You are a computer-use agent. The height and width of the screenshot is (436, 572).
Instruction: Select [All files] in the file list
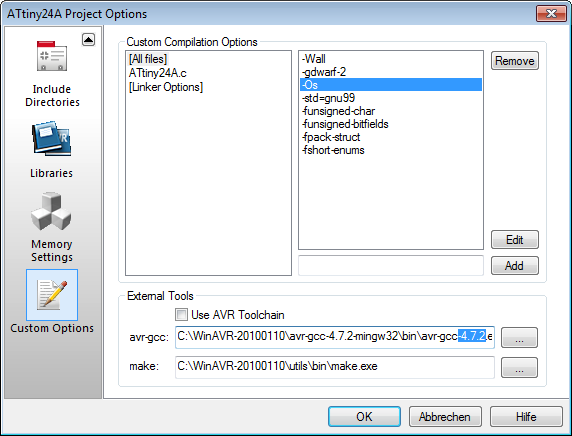point(148,59)
